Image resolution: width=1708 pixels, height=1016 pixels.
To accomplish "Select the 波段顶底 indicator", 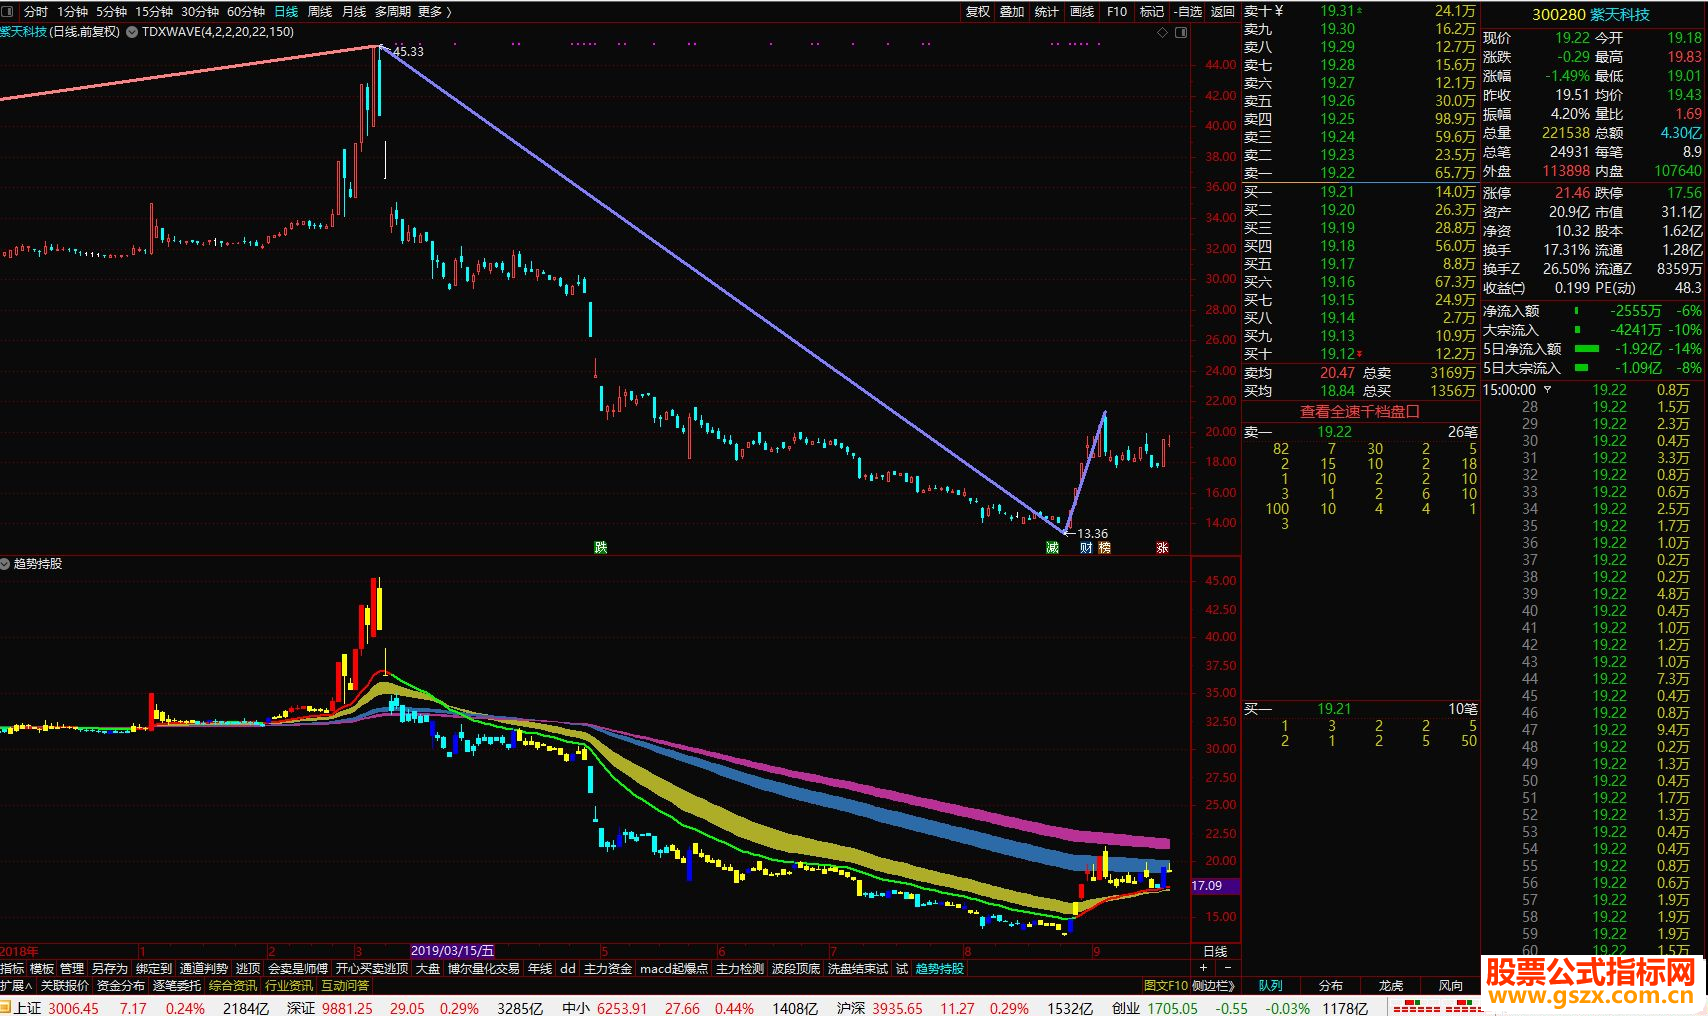I will pyautogui.click(x=796, y=968).
